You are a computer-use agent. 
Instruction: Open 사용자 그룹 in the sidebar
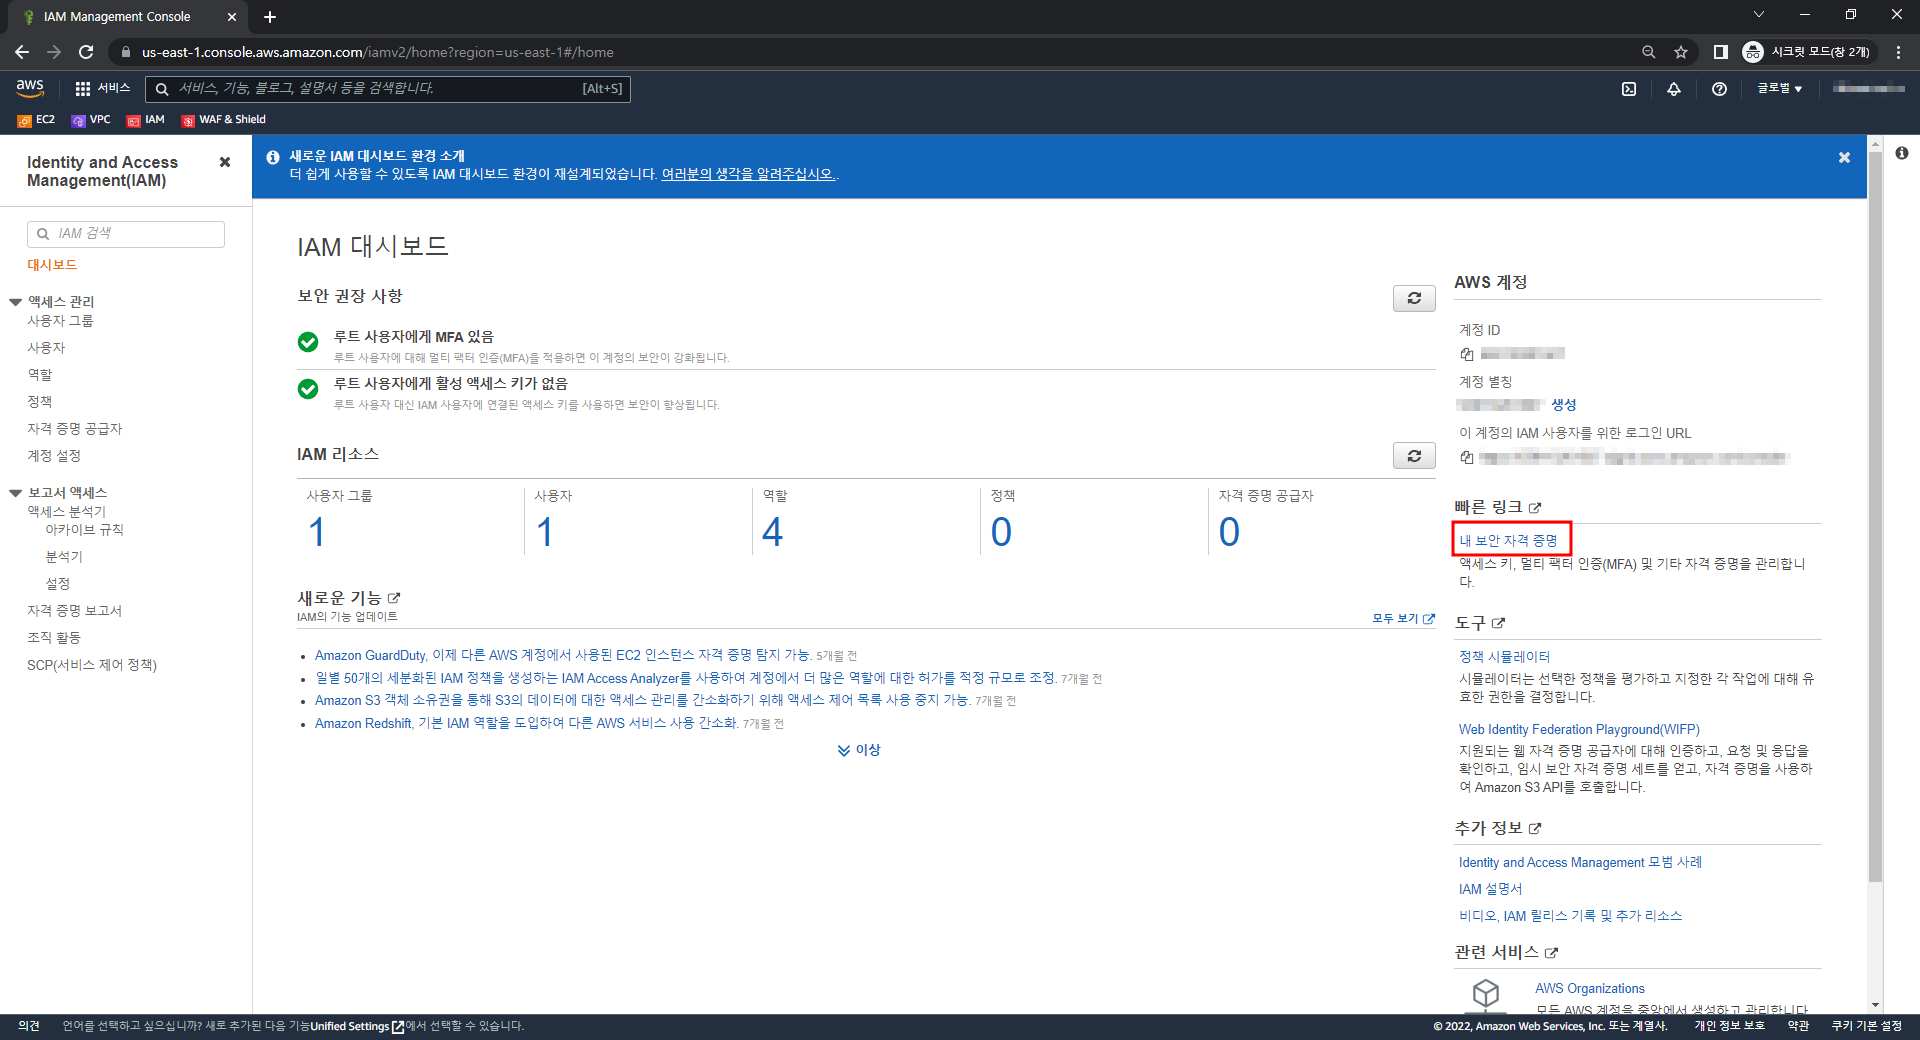[60, 321]
